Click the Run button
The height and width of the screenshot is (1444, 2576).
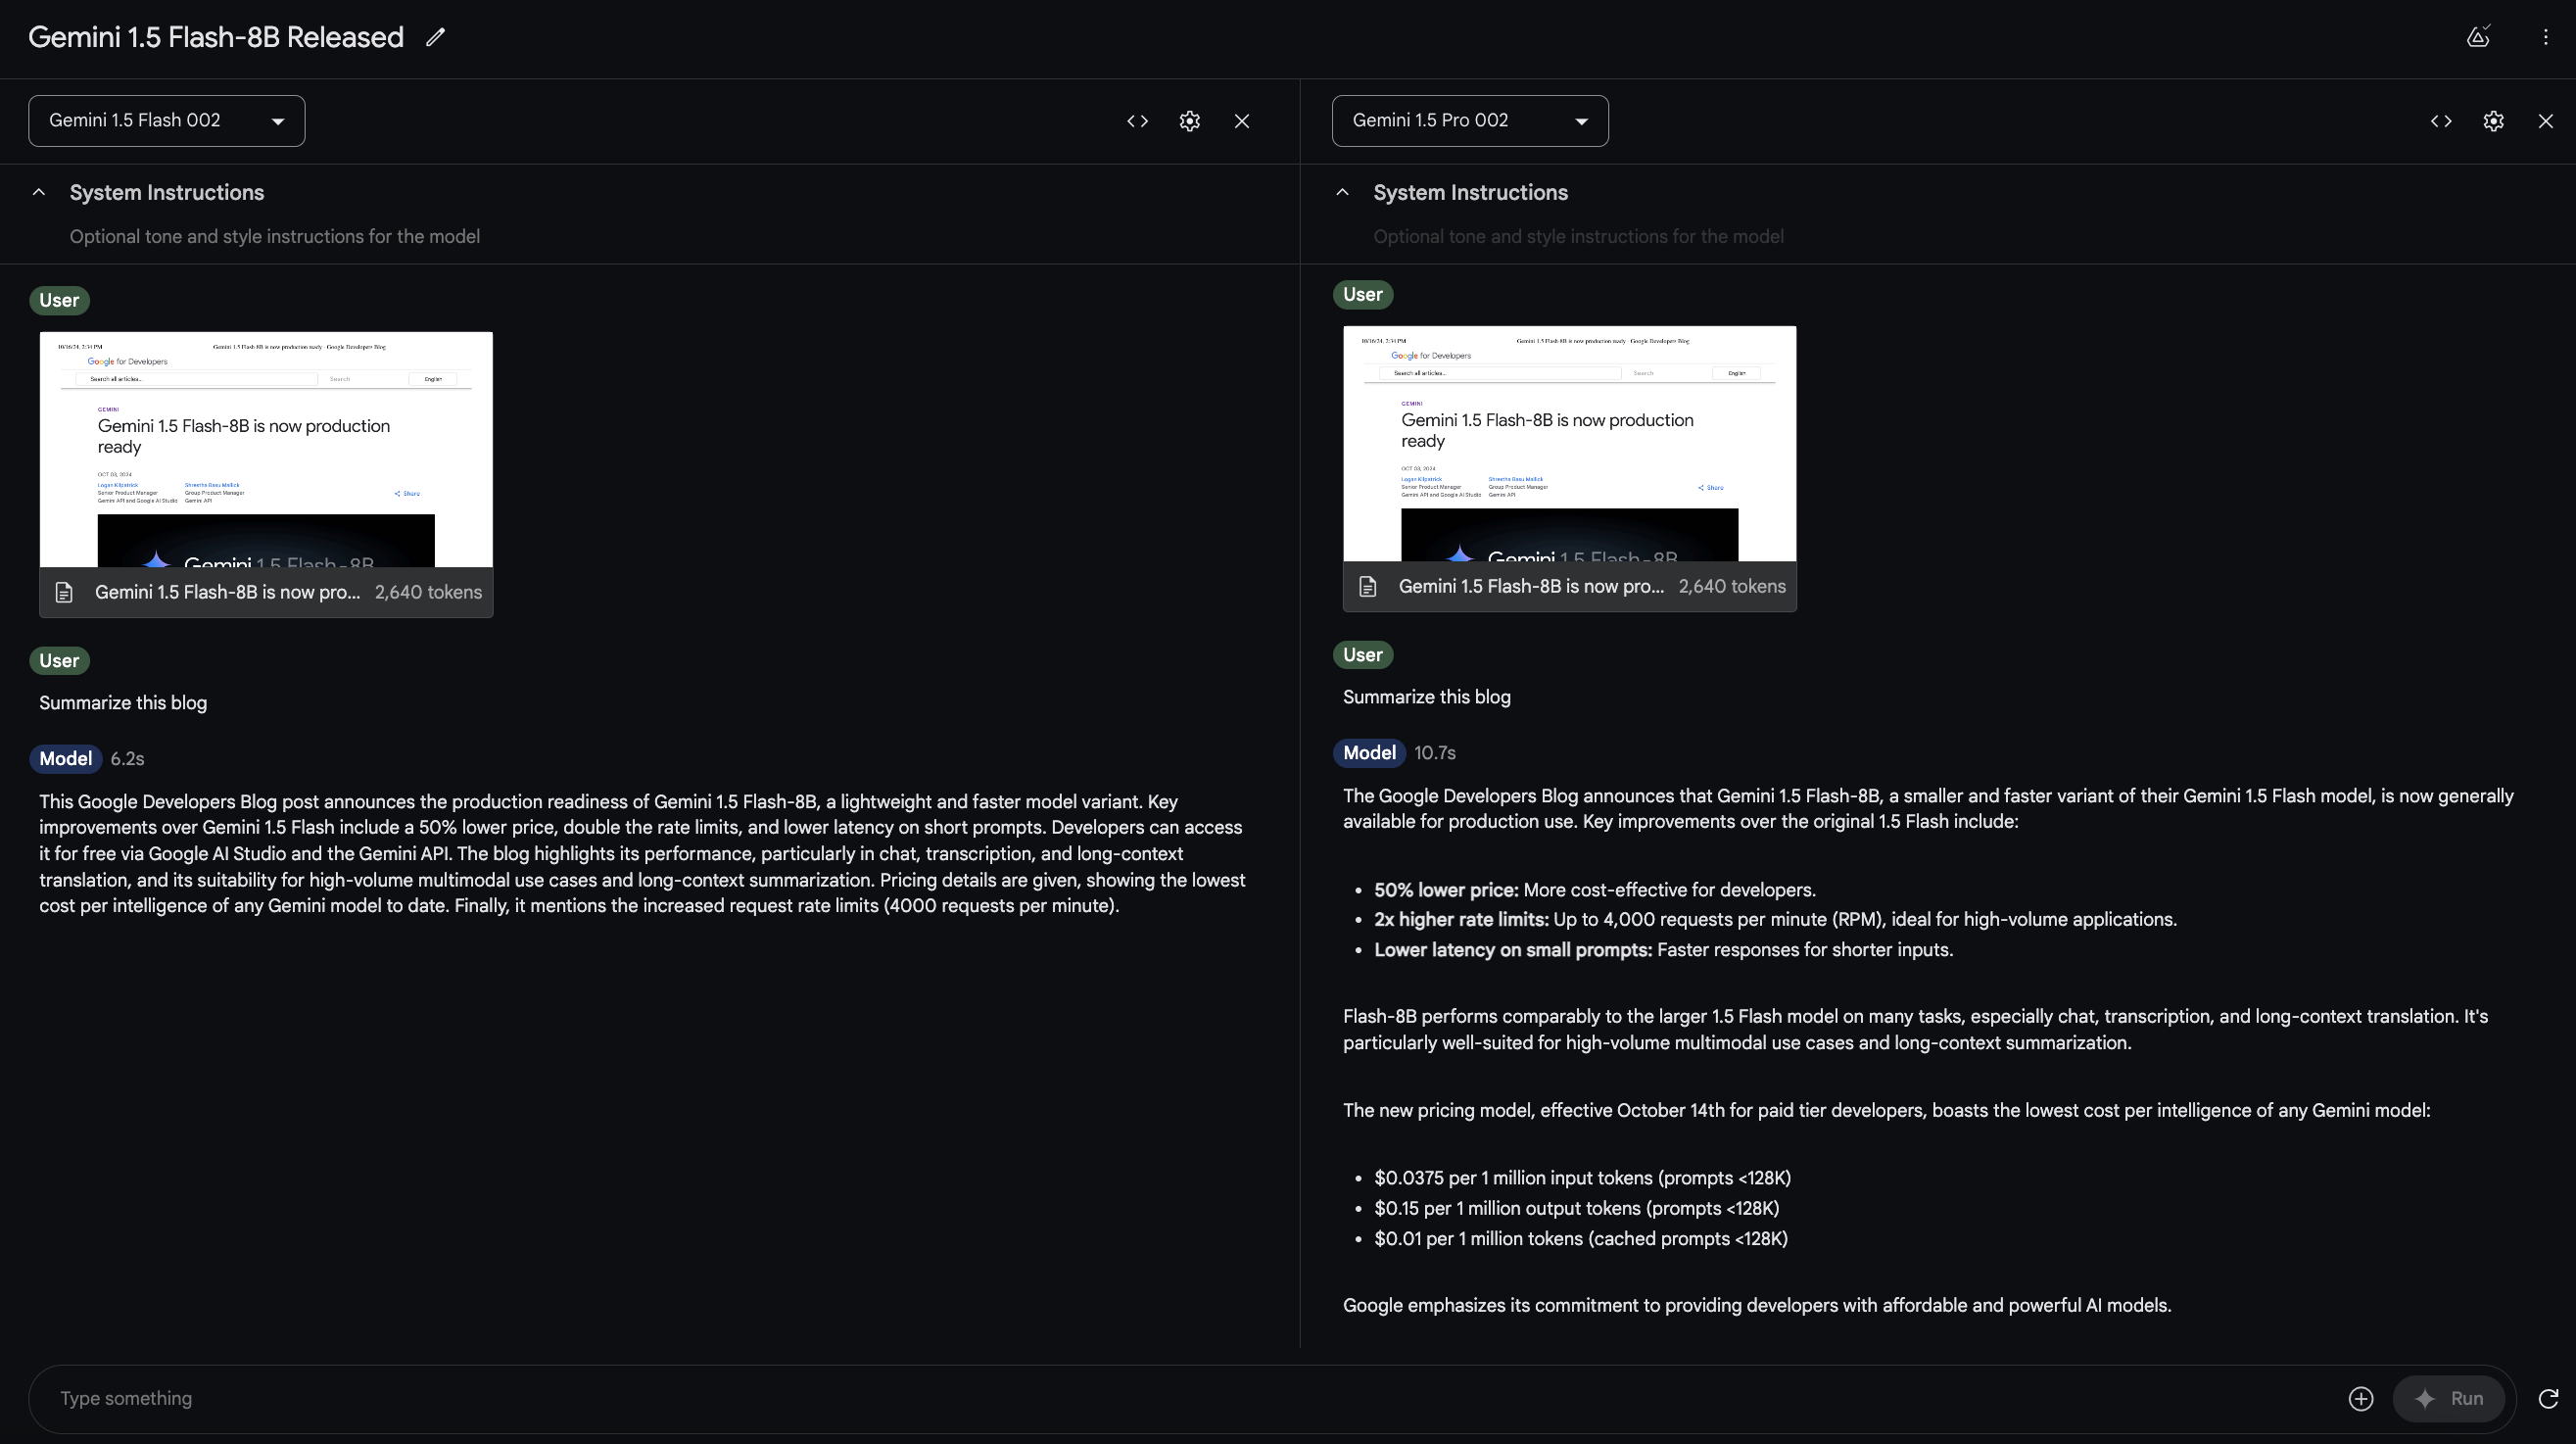2448,1399
